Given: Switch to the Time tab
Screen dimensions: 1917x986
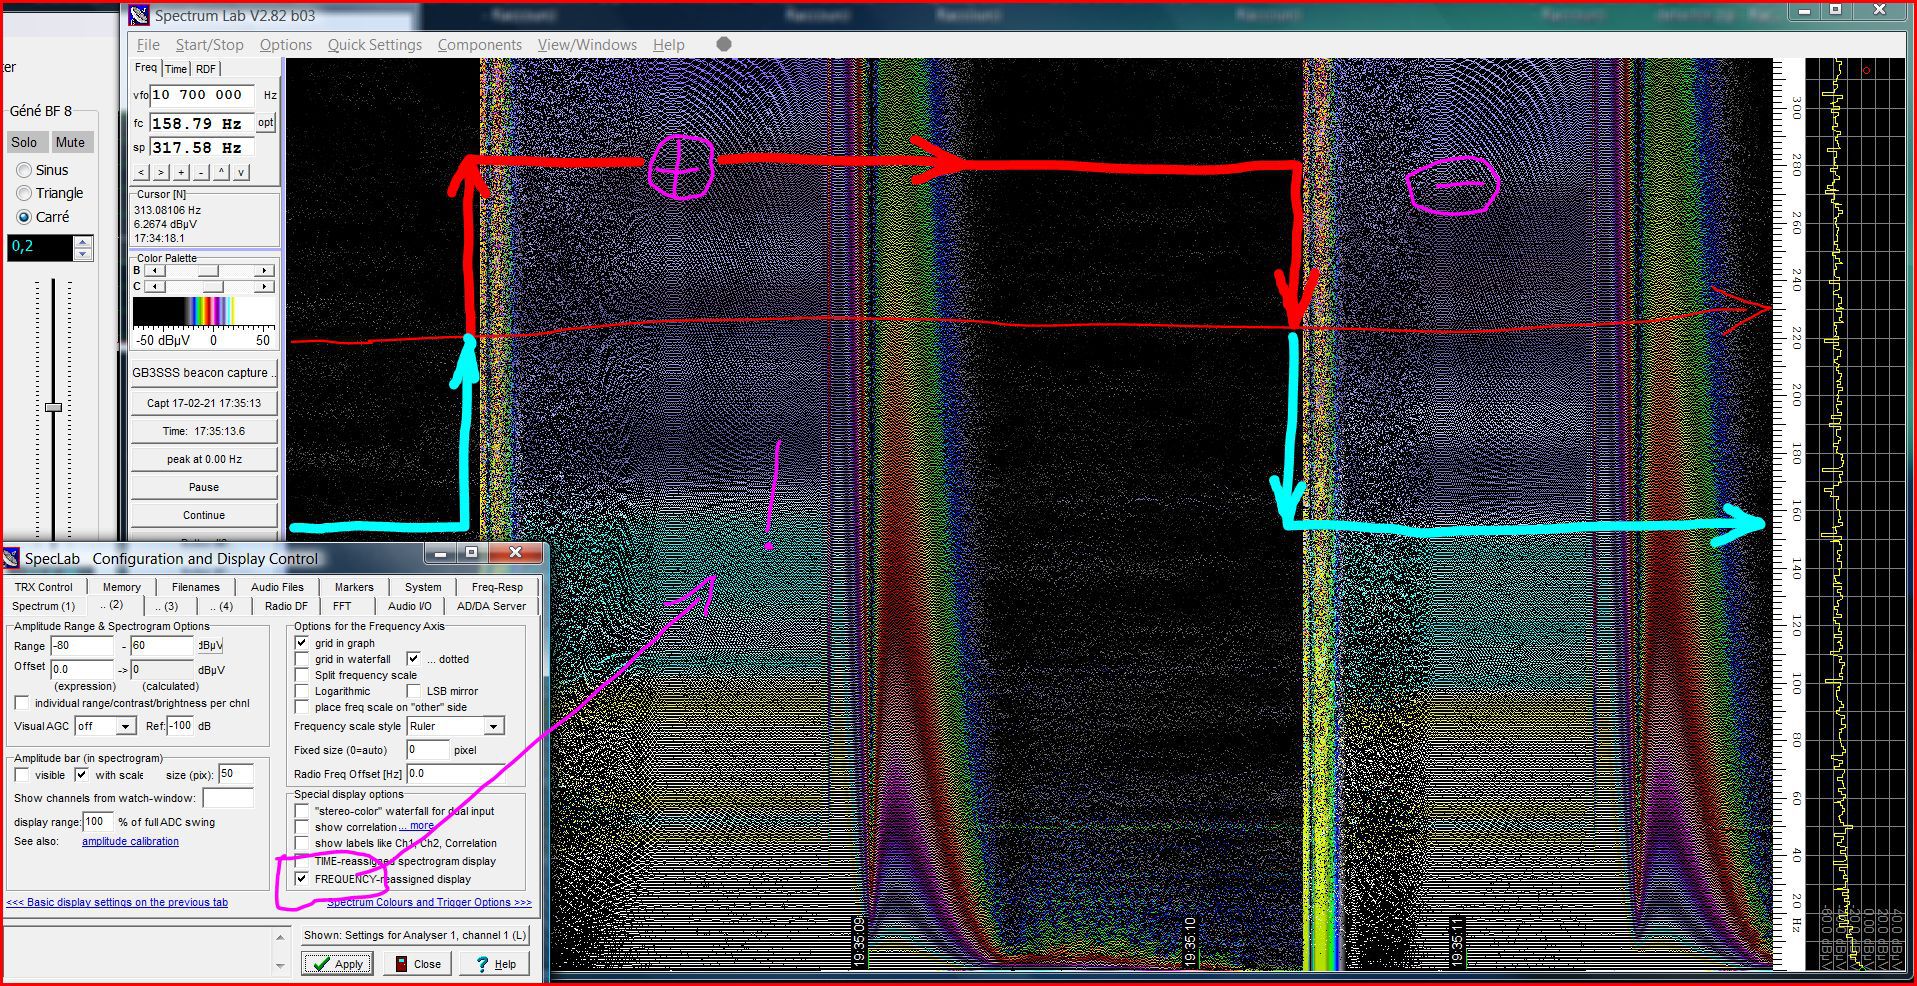Looking at the screenshot, I should (x=176, y=69).
